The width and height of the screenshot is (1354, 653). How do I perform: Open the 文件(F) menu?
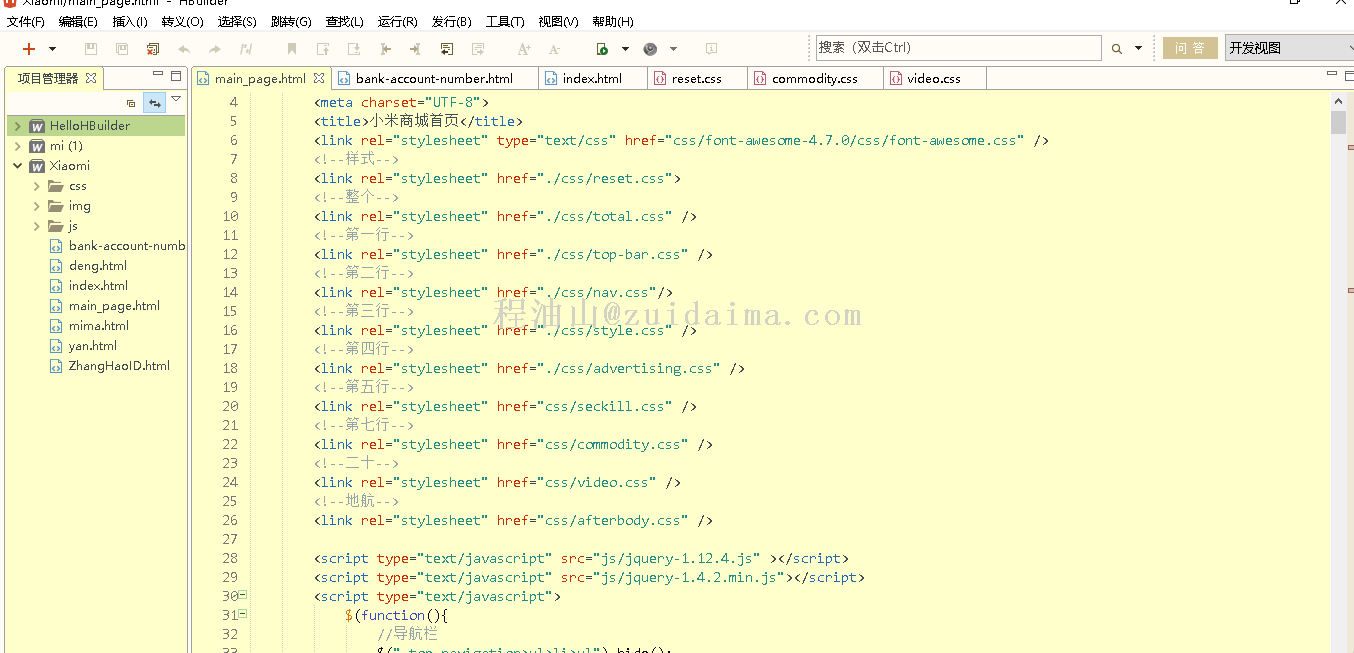point(26,21)
